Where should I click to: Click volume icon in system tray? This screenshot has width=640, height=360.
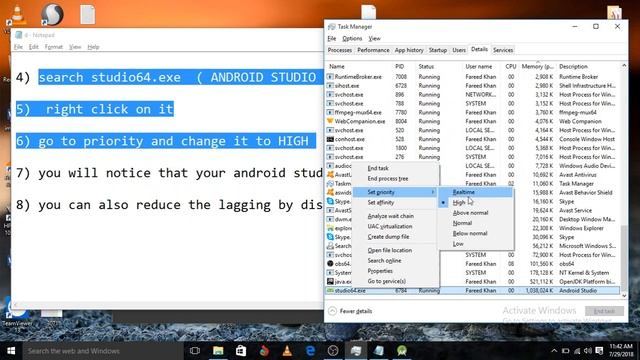[588, 351]
